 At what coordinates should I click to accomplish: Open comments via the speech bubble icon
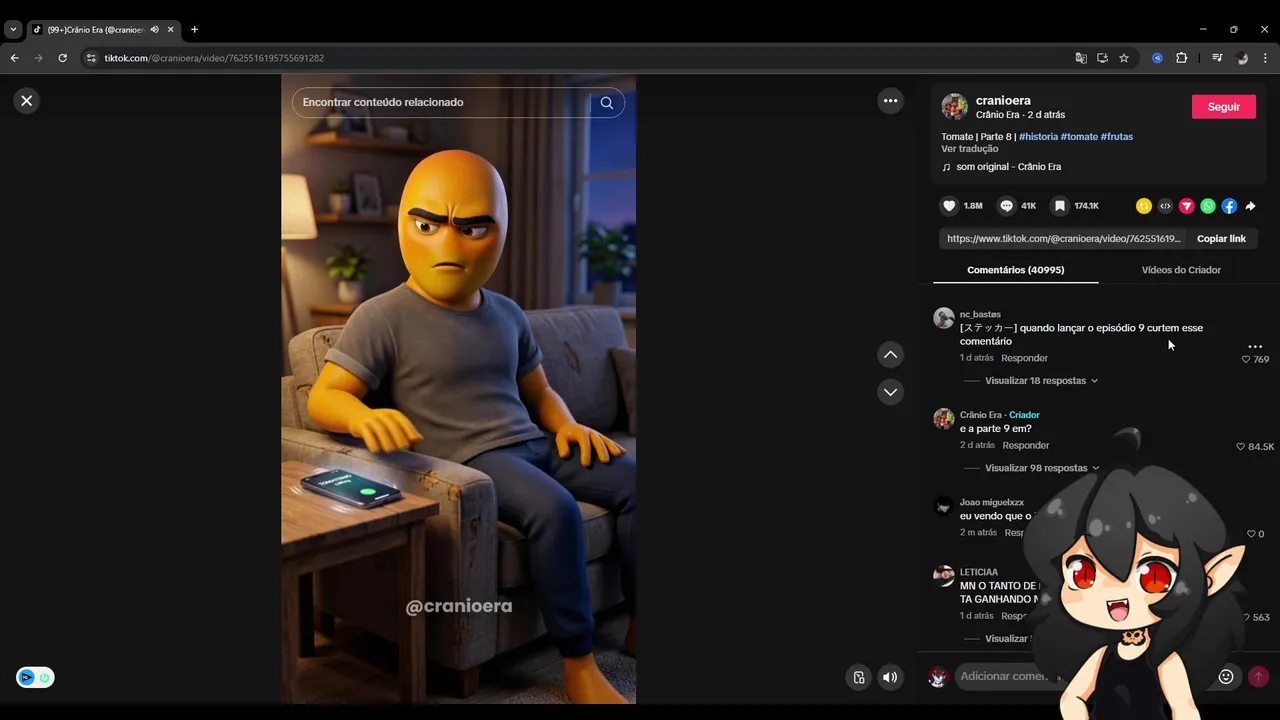1006,206
